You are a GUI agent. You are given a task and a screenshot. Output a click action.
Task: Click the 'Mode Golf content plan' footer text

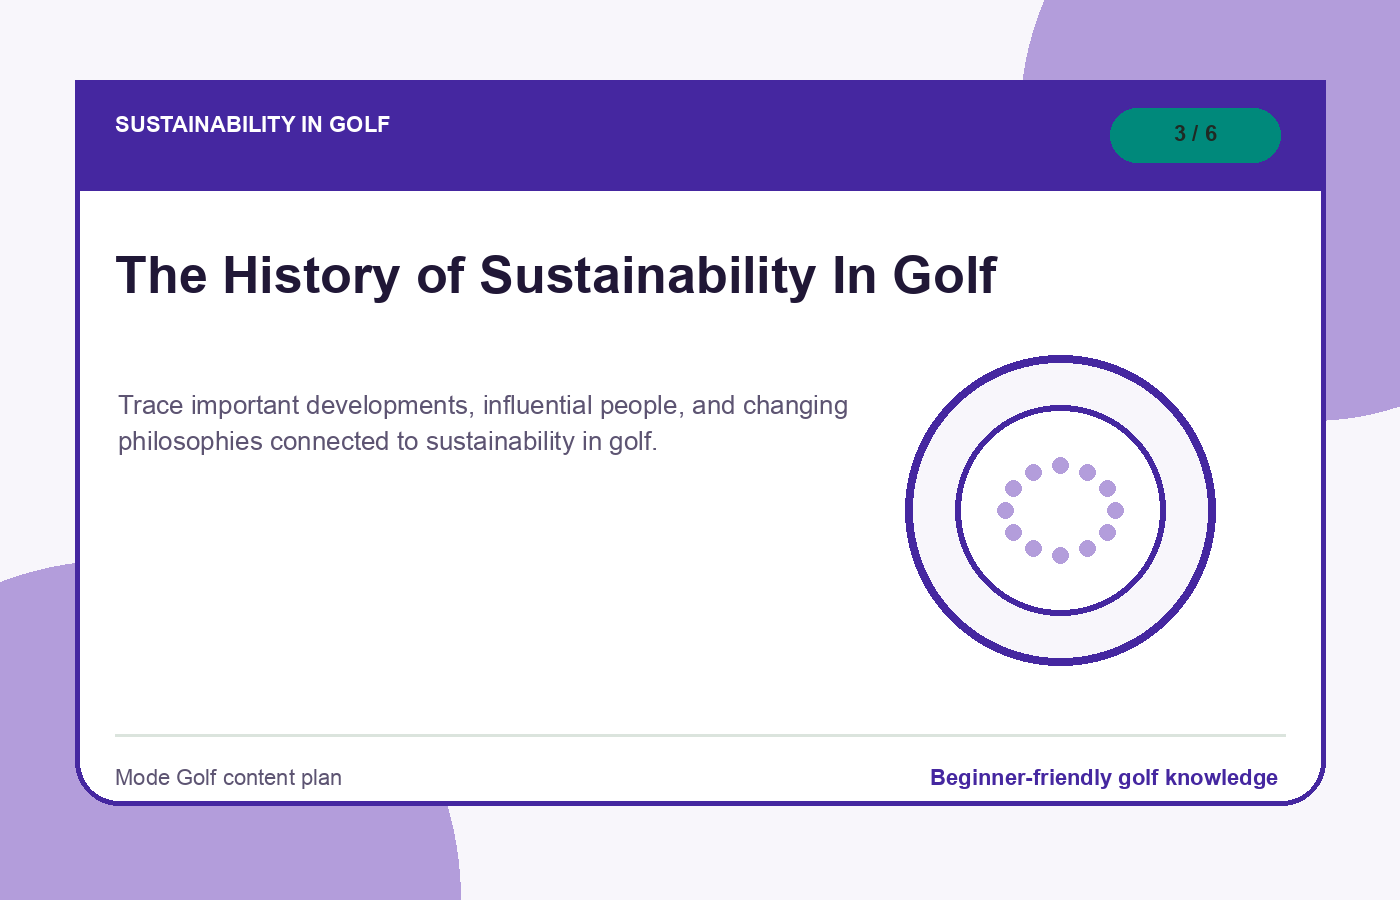[228, 777]
